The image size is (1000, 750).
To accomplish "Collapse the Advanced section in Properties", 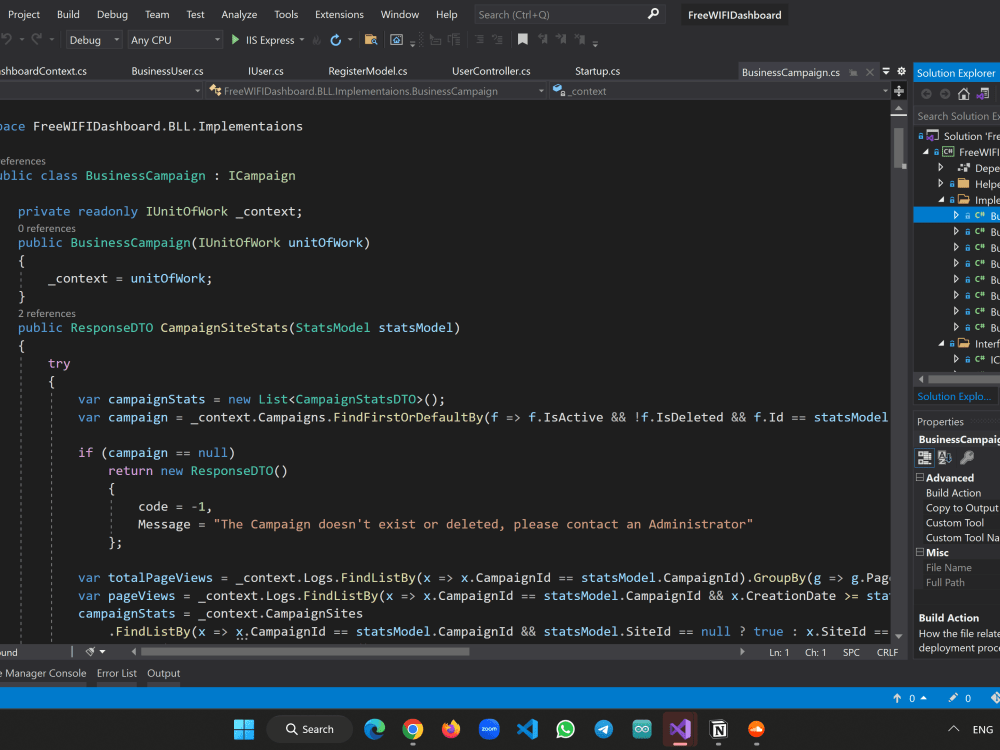I will click(920, 478).
